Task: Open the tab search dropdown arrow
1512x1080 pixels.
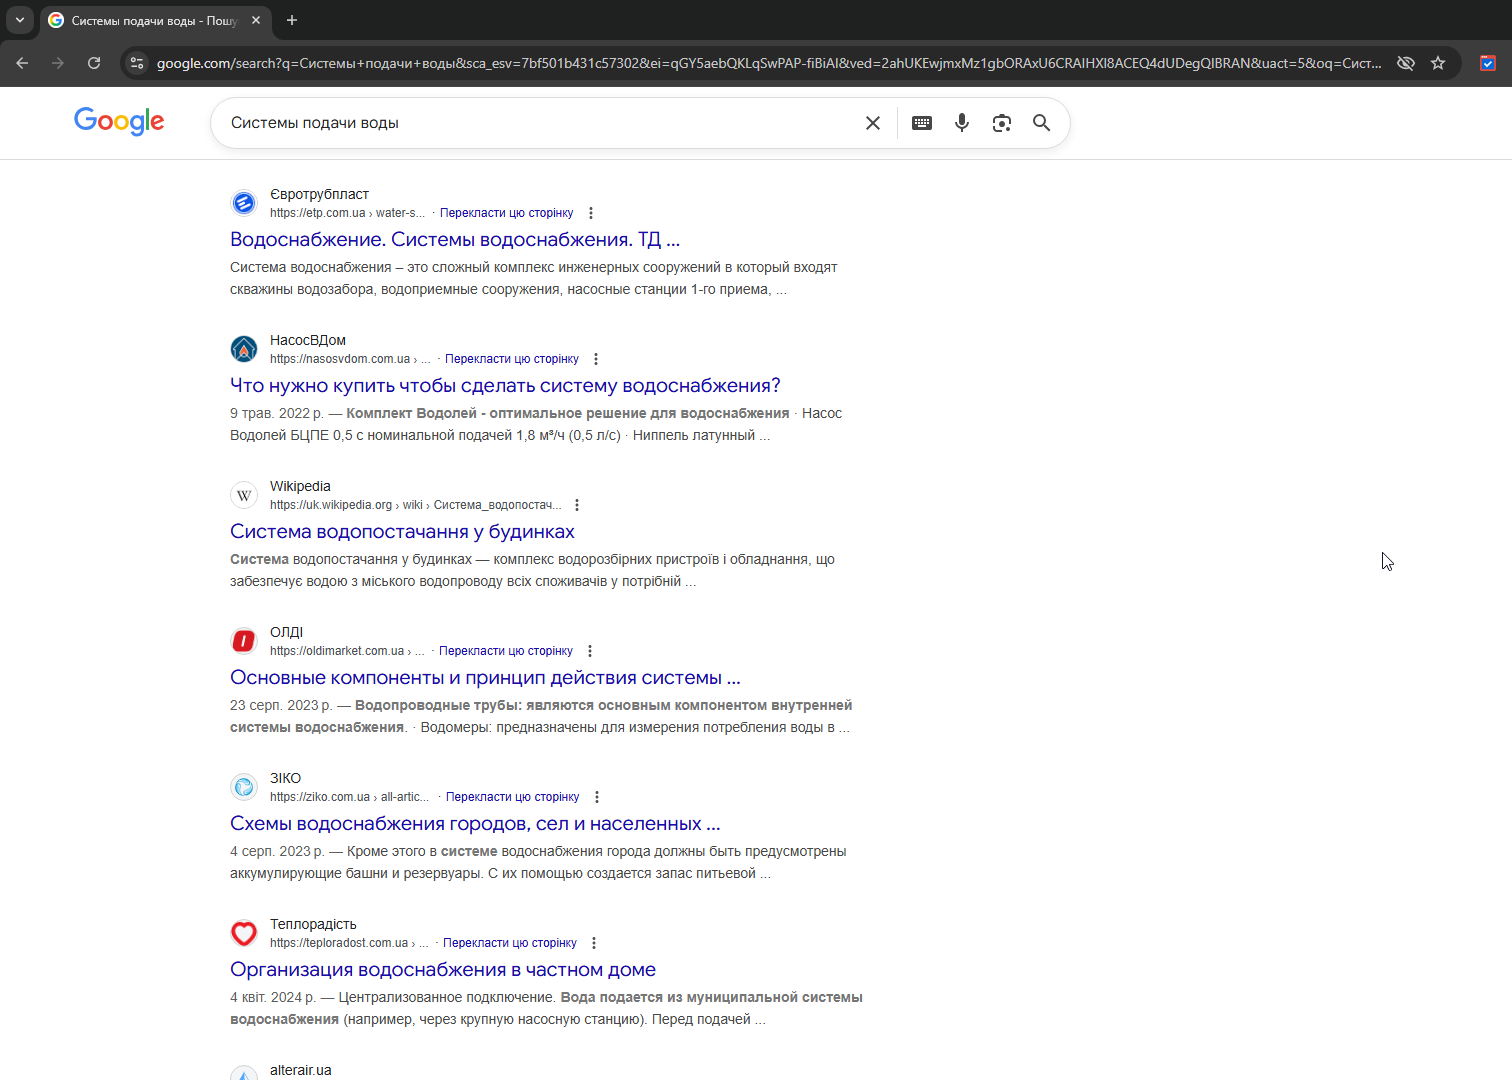Action: pos(20,20)
